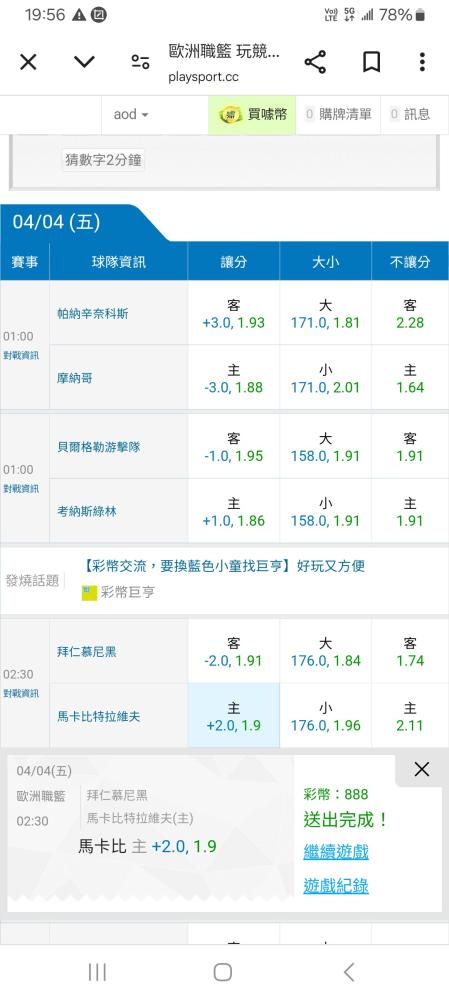Toggle 考納斯綠林 主 1.91 moneyline bet

(410, 511)
